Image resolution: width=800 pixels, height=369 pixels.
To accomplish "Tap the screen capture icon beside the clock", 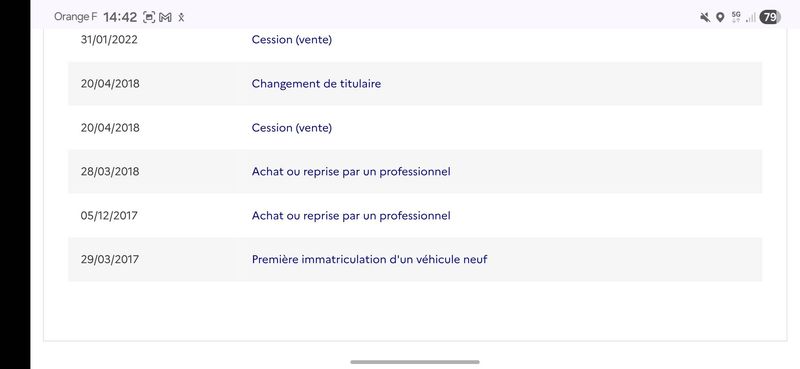I will tap(148, 17).
